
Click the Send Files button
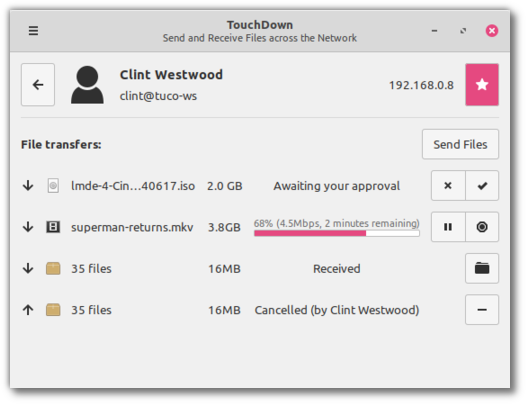(460, 144)
